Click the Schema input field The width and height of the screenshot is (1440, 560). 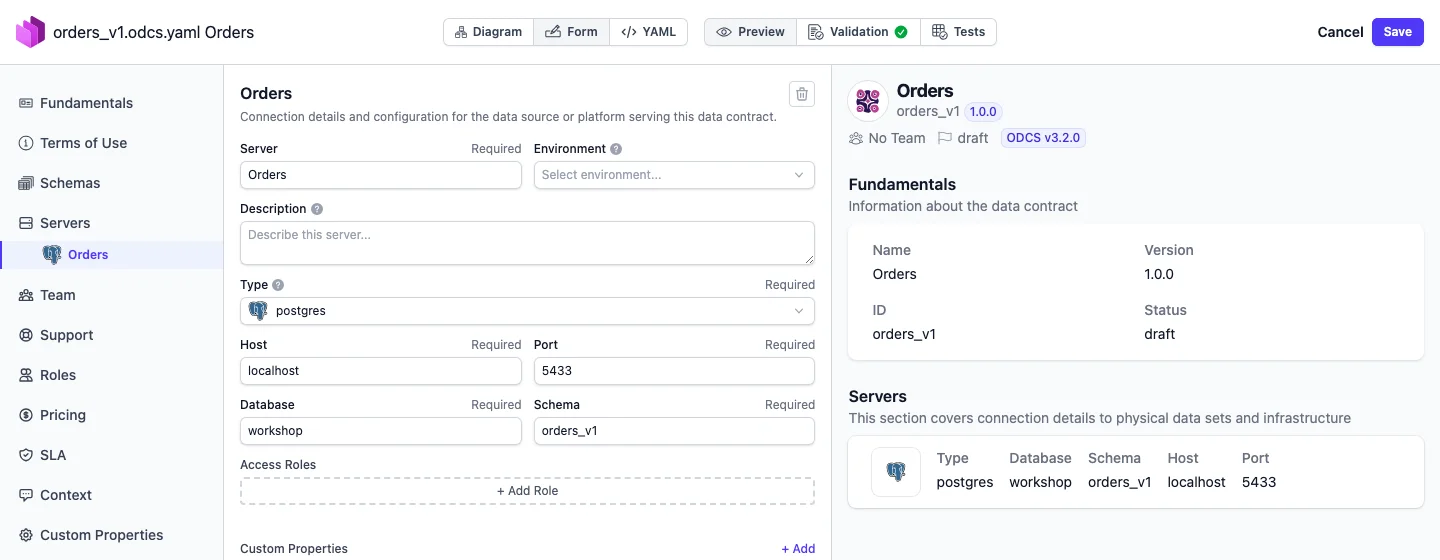pyautogui.click(x=674, y=431)
